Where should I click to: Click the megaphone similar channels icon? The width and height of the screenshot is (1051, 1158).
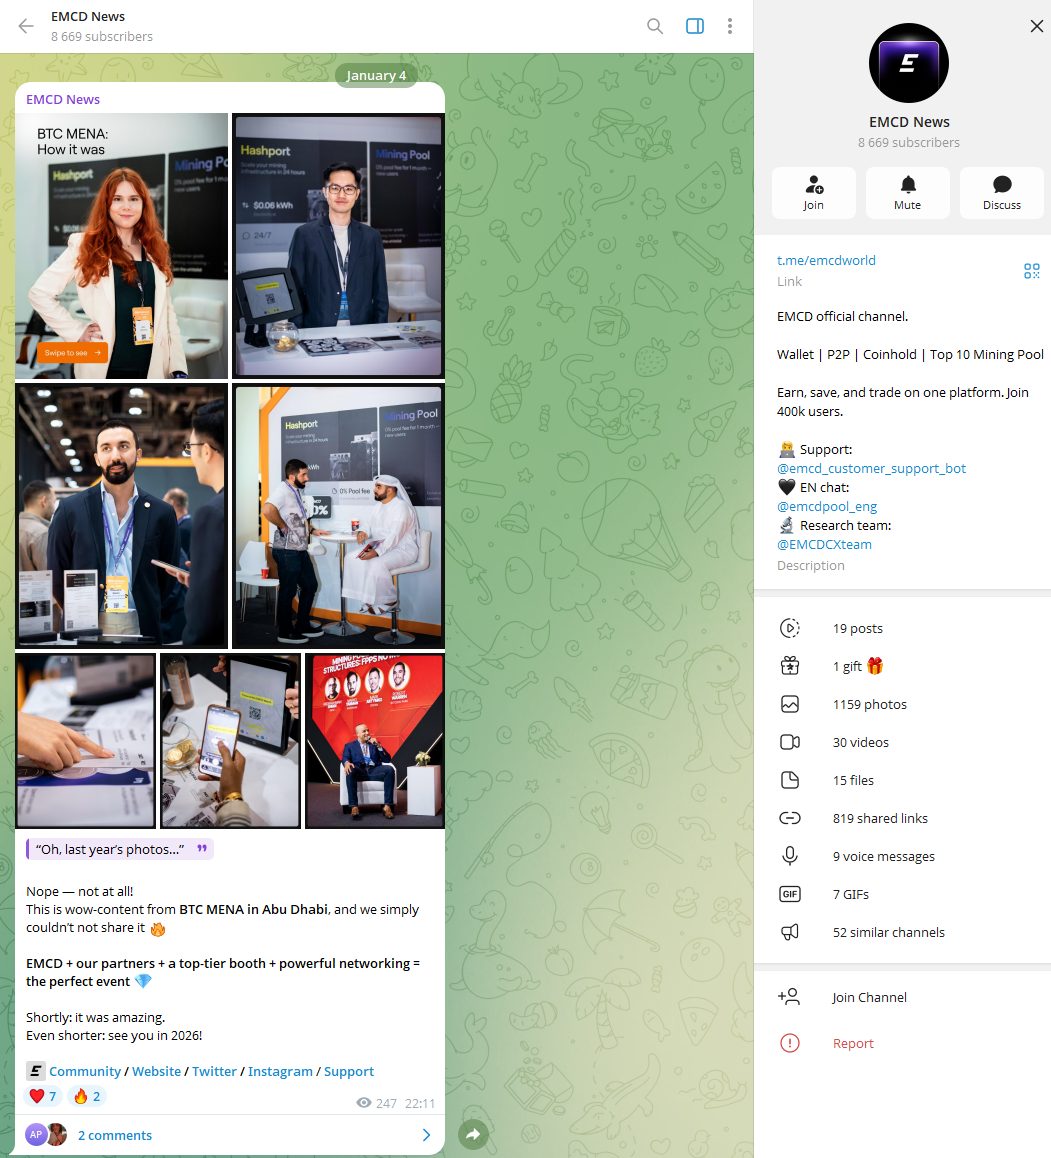(790, 933)
